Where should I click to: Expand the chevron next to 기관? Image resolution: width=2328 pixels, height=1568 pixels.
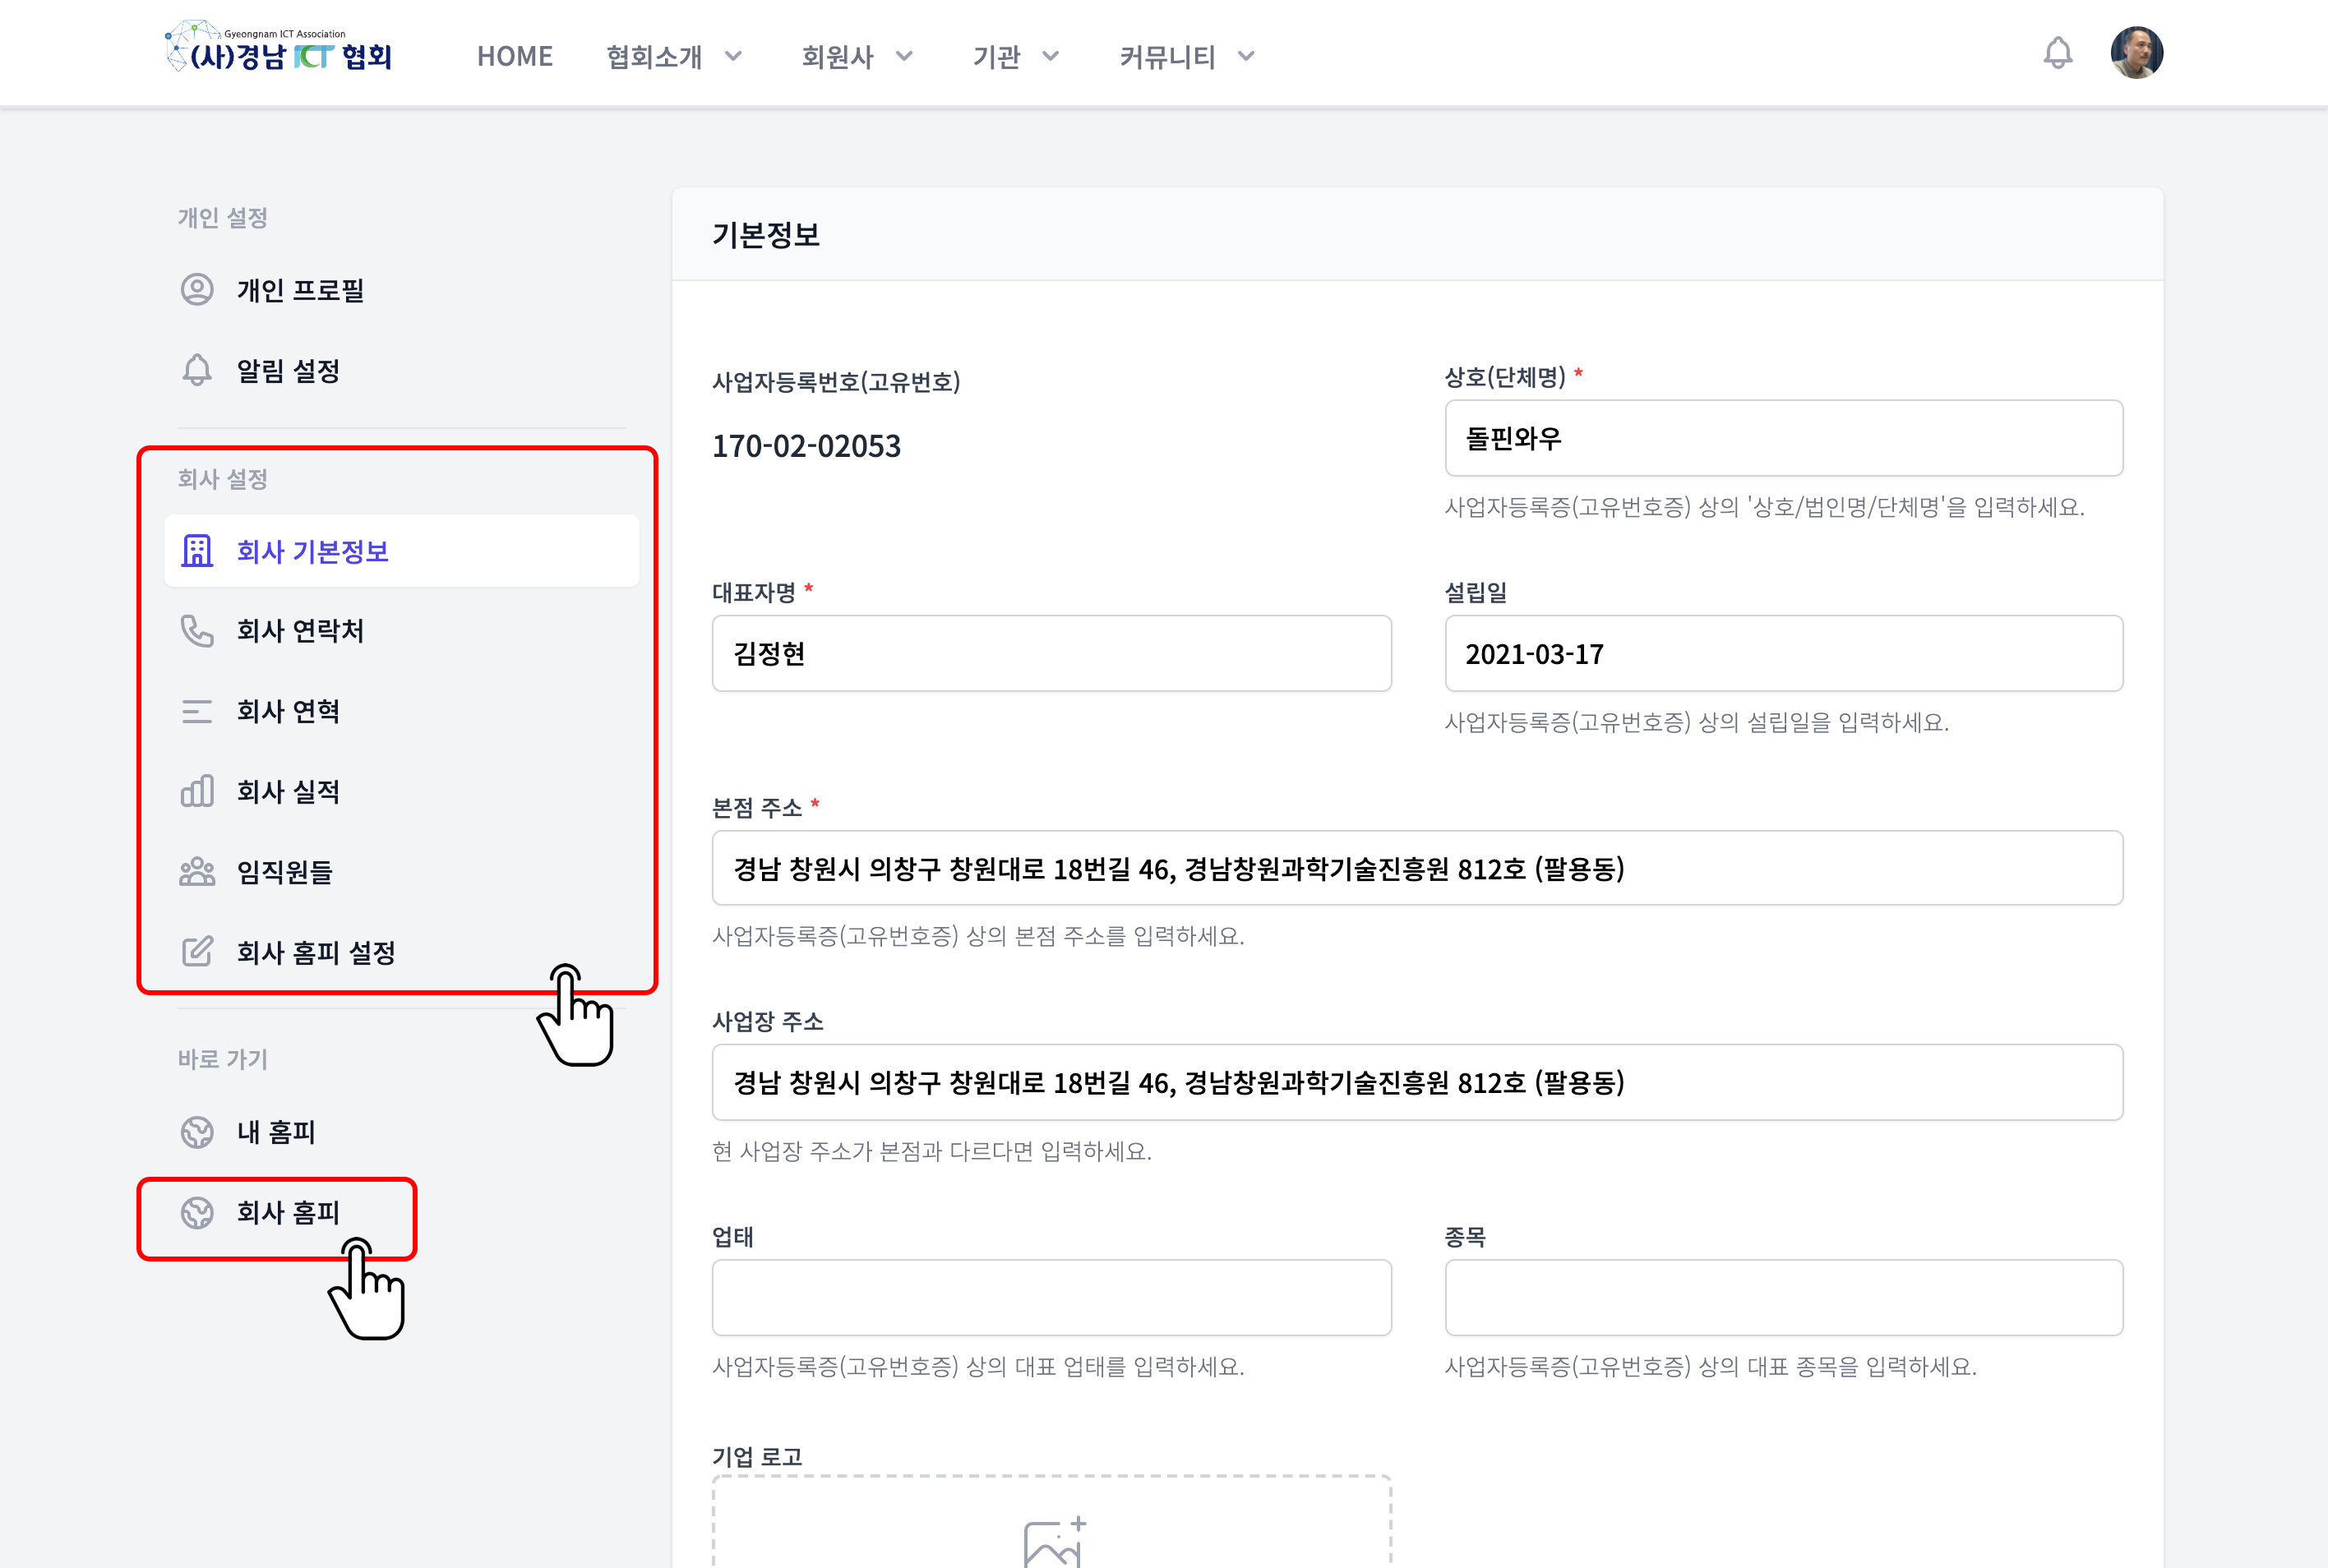click(x=1050, y=57)
